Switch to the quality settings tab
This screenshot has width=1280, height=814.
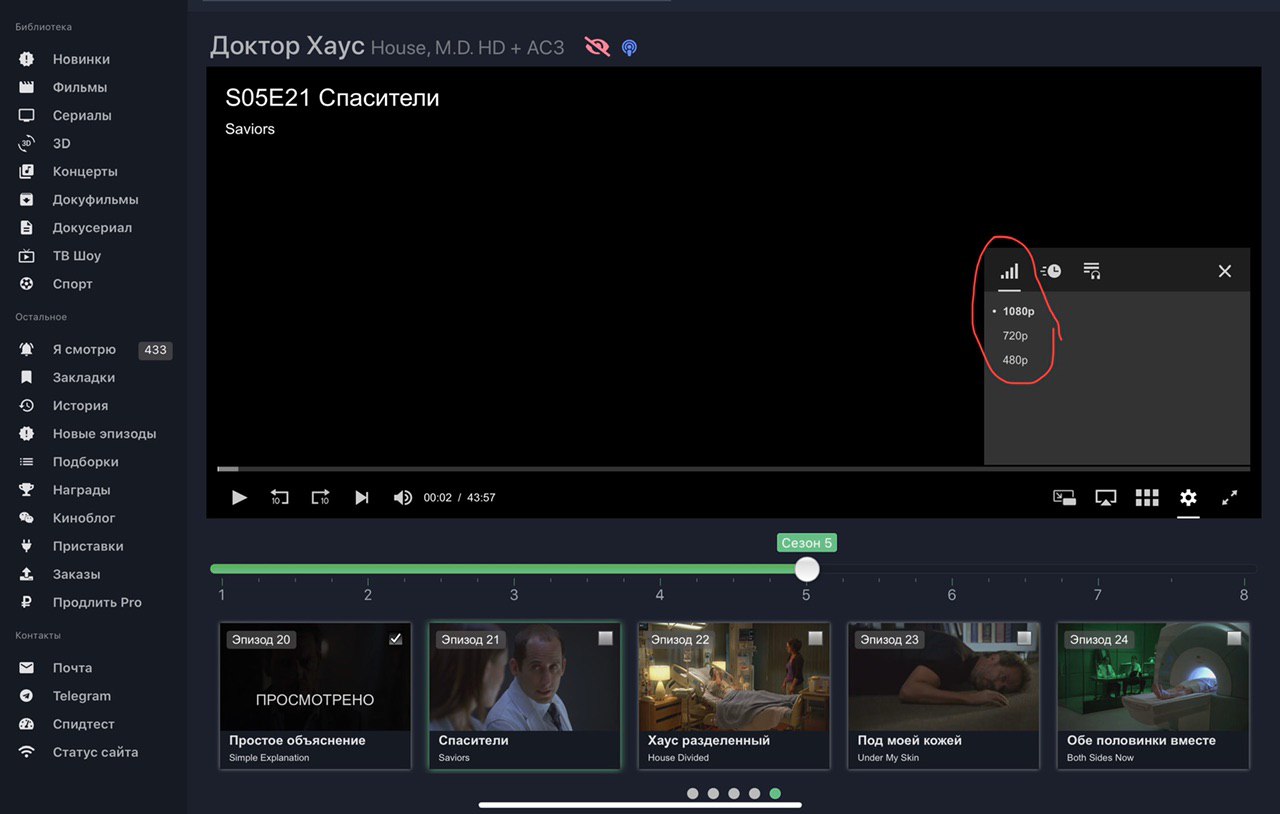[x=1010, y=271]
